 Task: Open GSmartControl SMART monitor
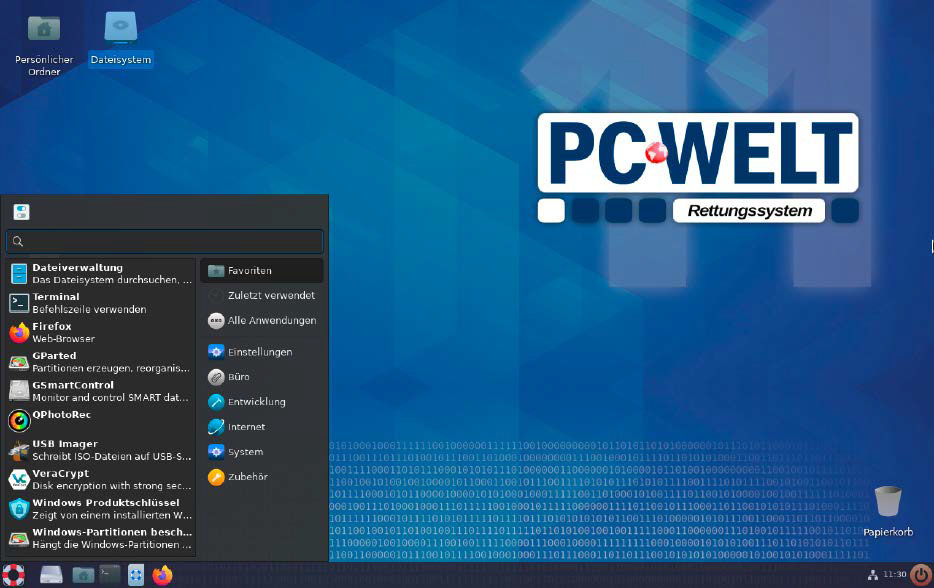101,391
